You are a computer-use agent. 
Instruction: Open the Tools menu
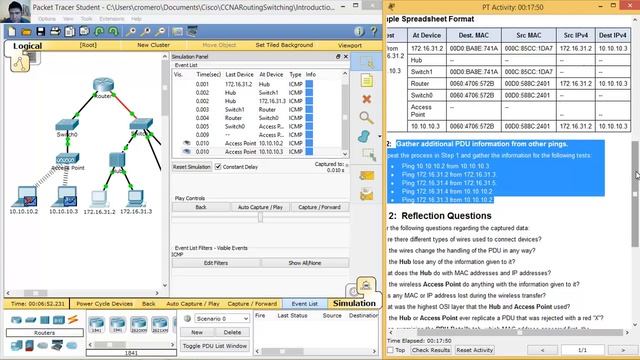(87, 19)
